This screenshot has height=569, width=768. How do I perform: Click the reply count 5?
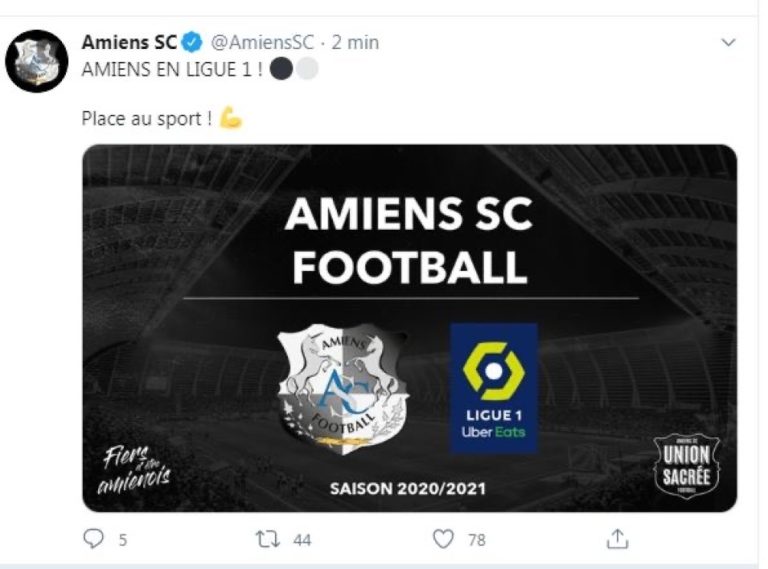(122, 540)
